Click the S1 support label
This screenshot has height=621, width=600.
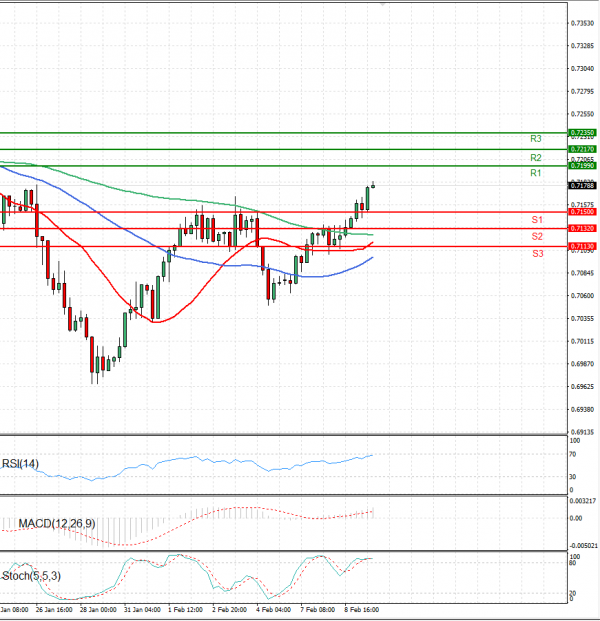pyautogui.click(x=537, y=220)
